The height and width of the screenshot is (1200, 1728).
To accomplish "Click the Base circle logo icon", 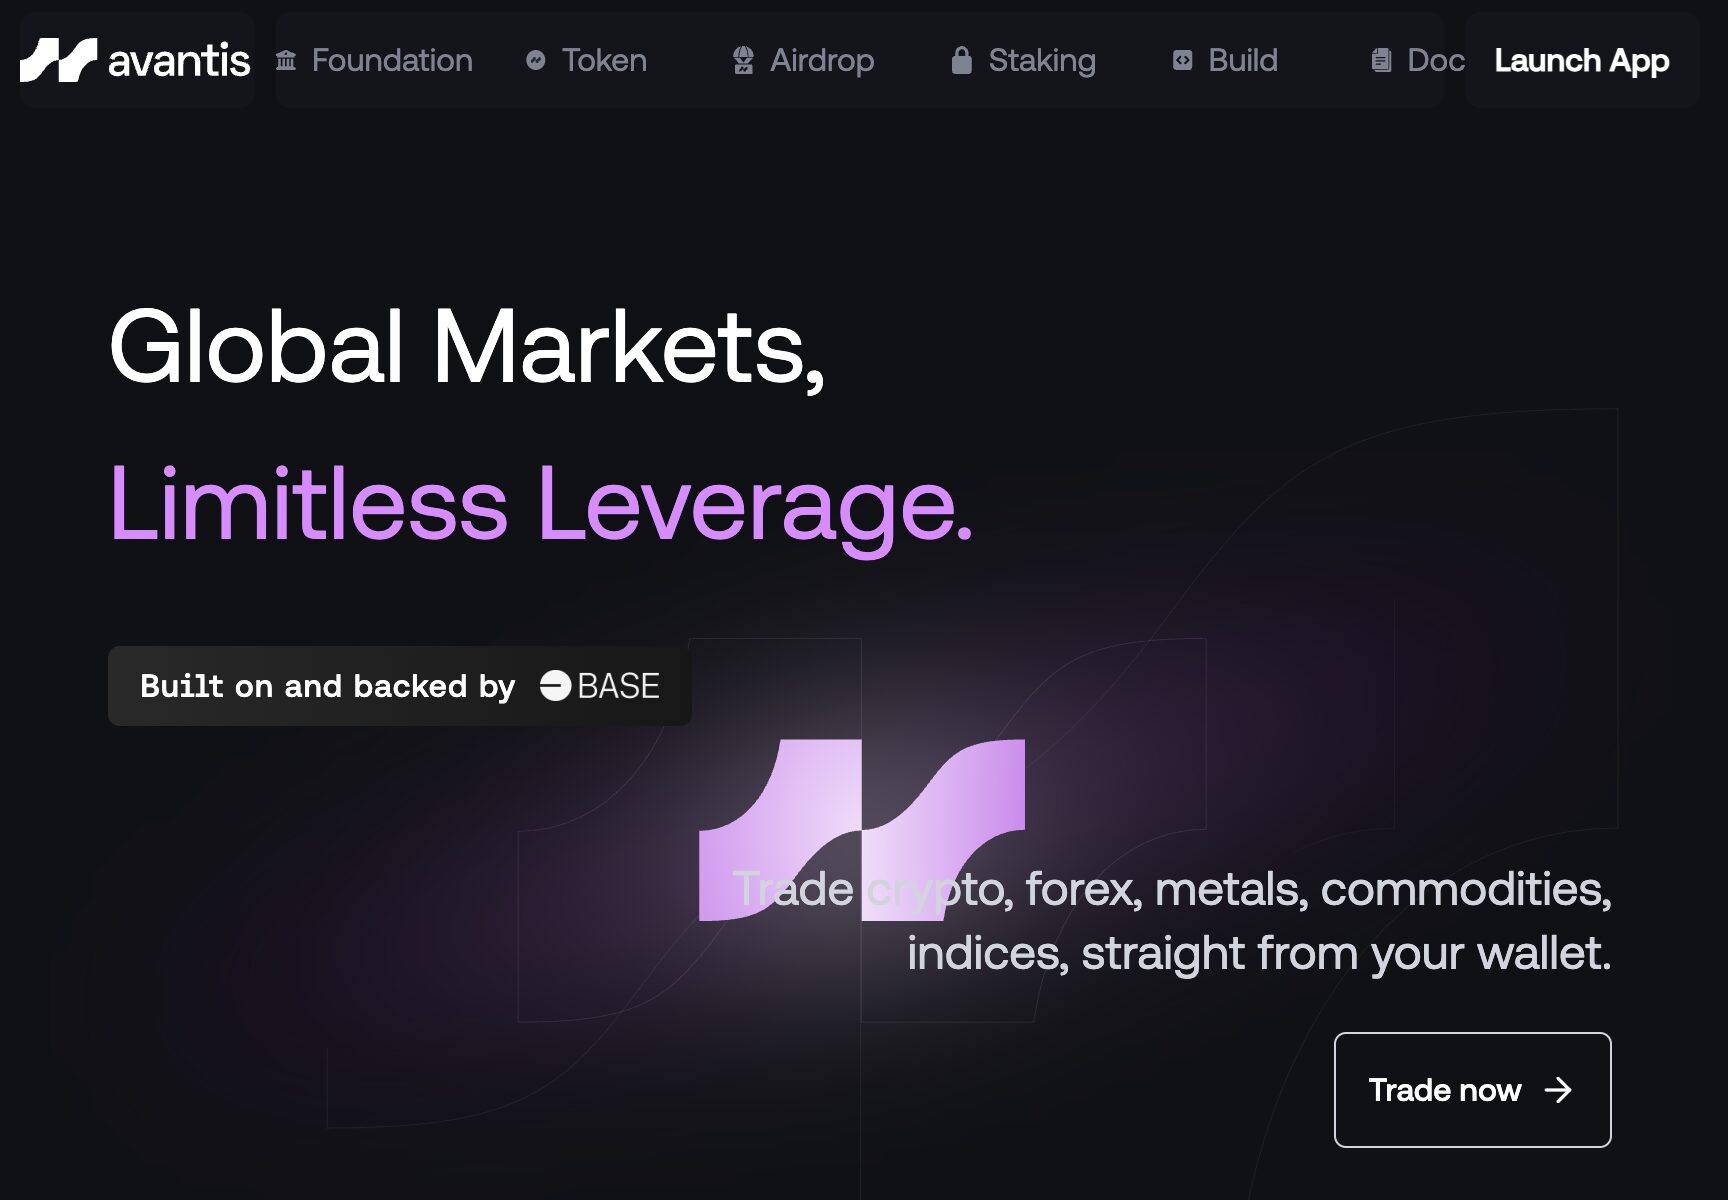I will 555,686.
